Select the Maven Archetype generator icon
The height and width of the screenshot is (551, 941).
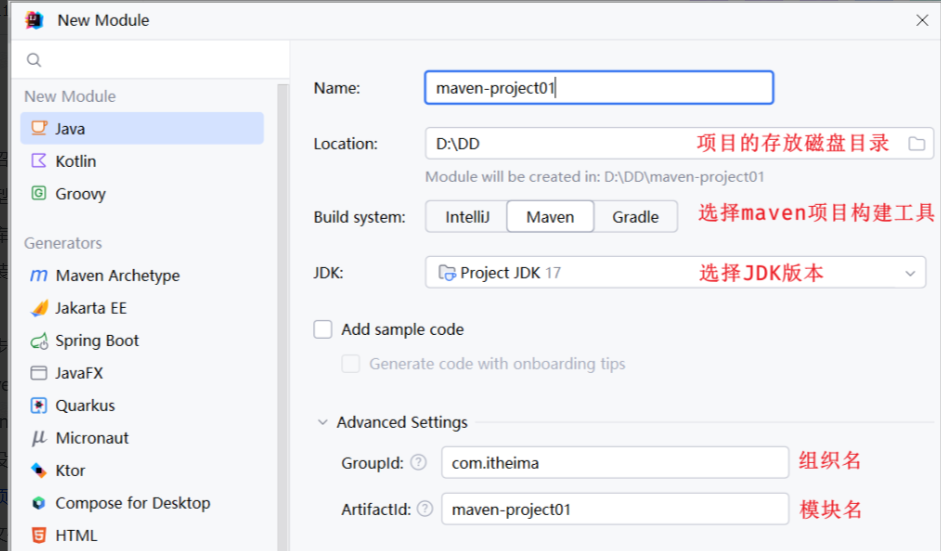[x=39, y=276]
